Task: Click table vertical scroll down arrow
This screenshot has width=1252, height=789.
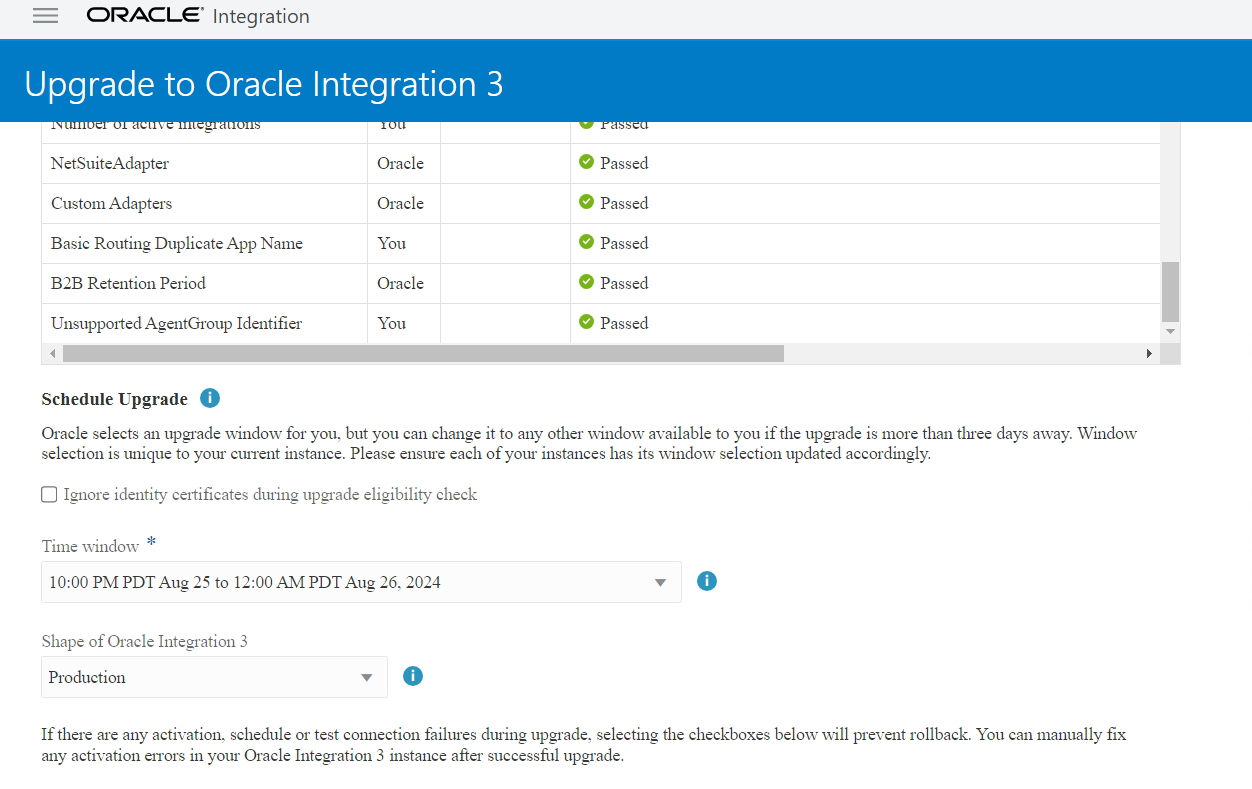Action: click(1170, 331)
